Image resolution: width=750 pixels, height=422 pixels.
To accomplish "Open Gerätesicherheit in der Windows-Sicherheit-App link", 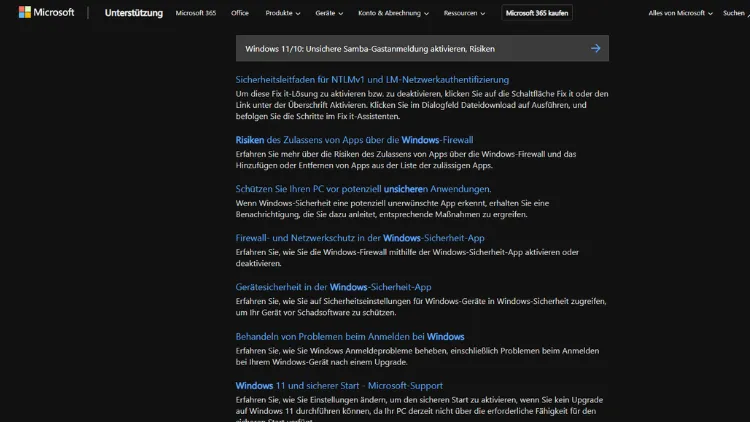I will coord(333,287).
